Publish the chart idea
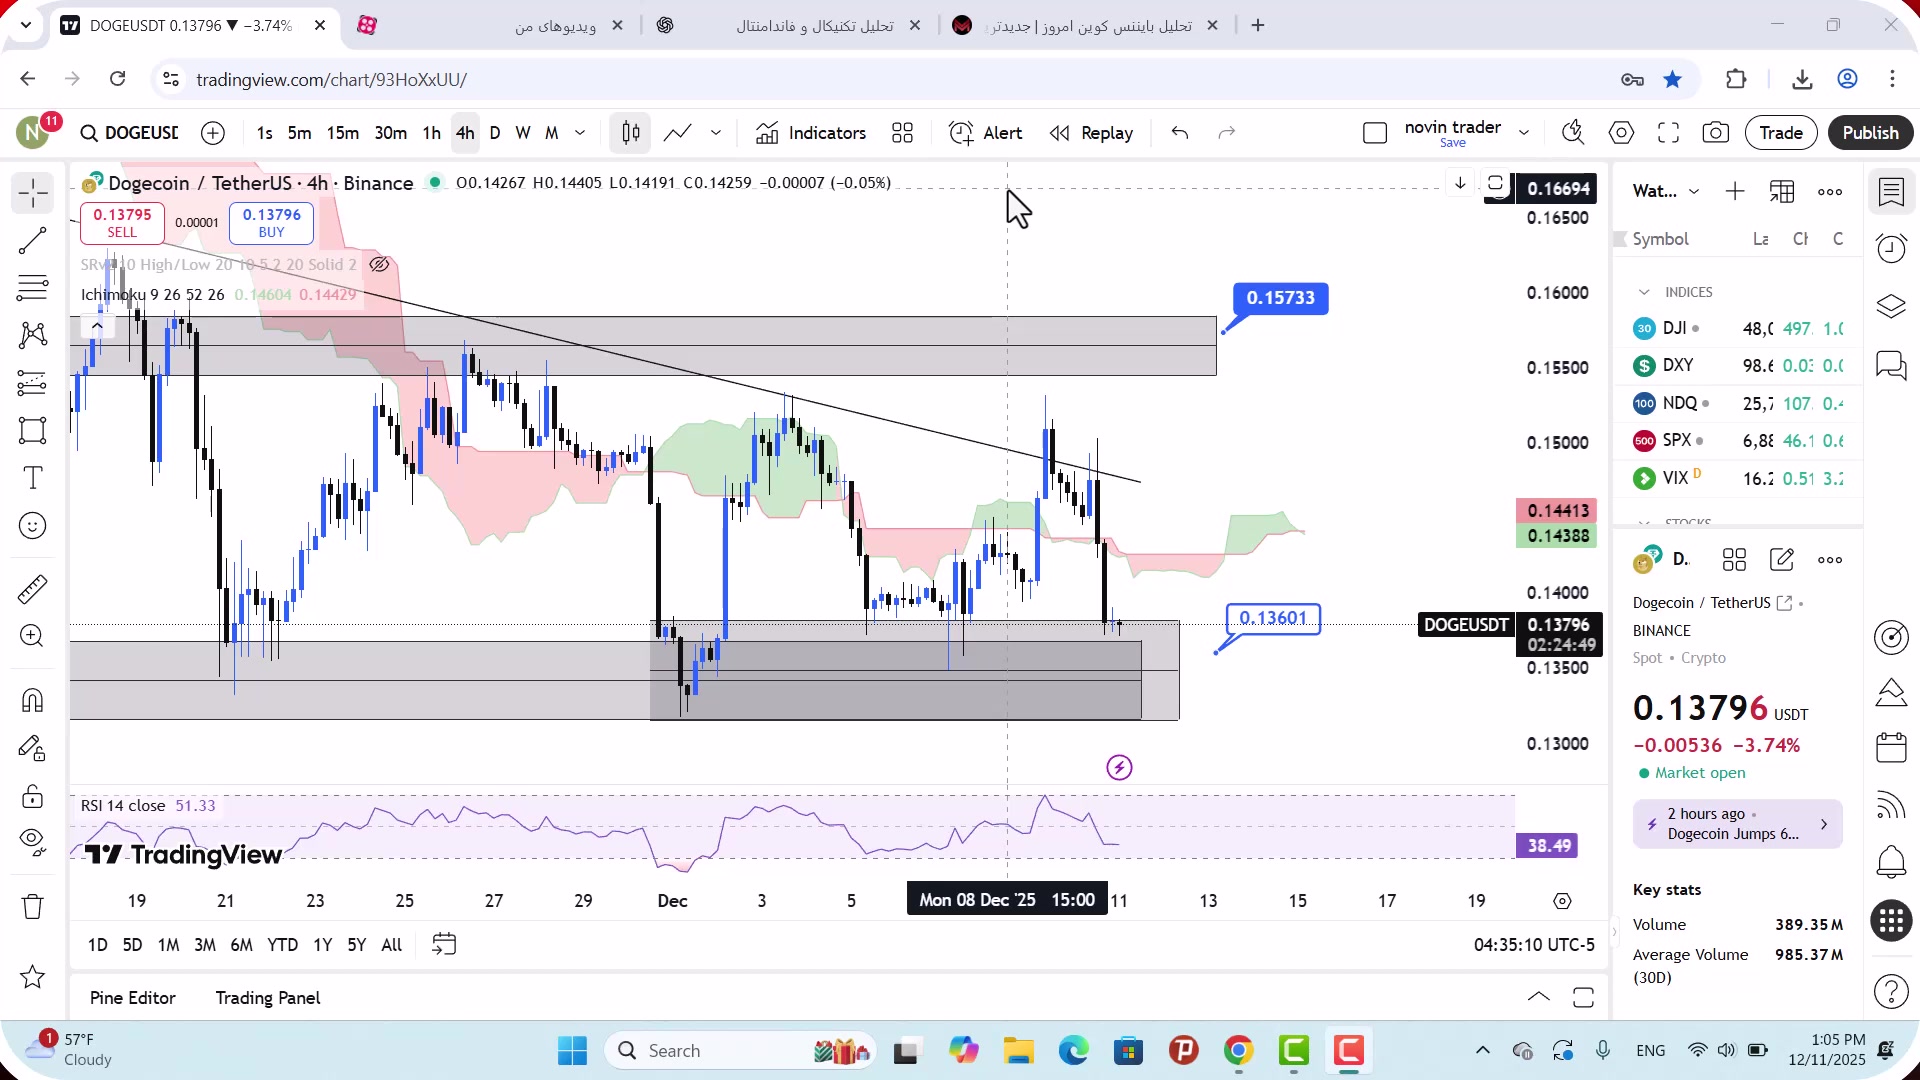The image size is (1920, 1080). [1870, 133]
